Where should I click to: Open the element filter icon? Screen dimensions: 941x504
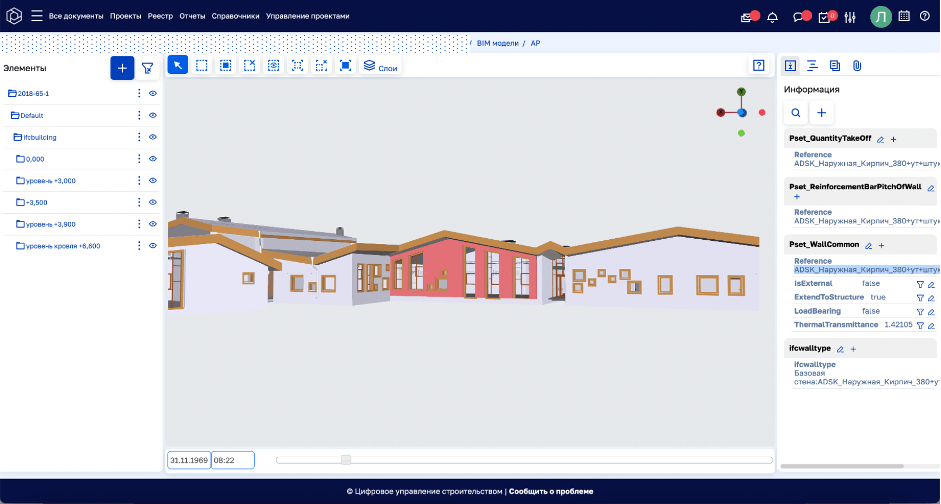148,68
